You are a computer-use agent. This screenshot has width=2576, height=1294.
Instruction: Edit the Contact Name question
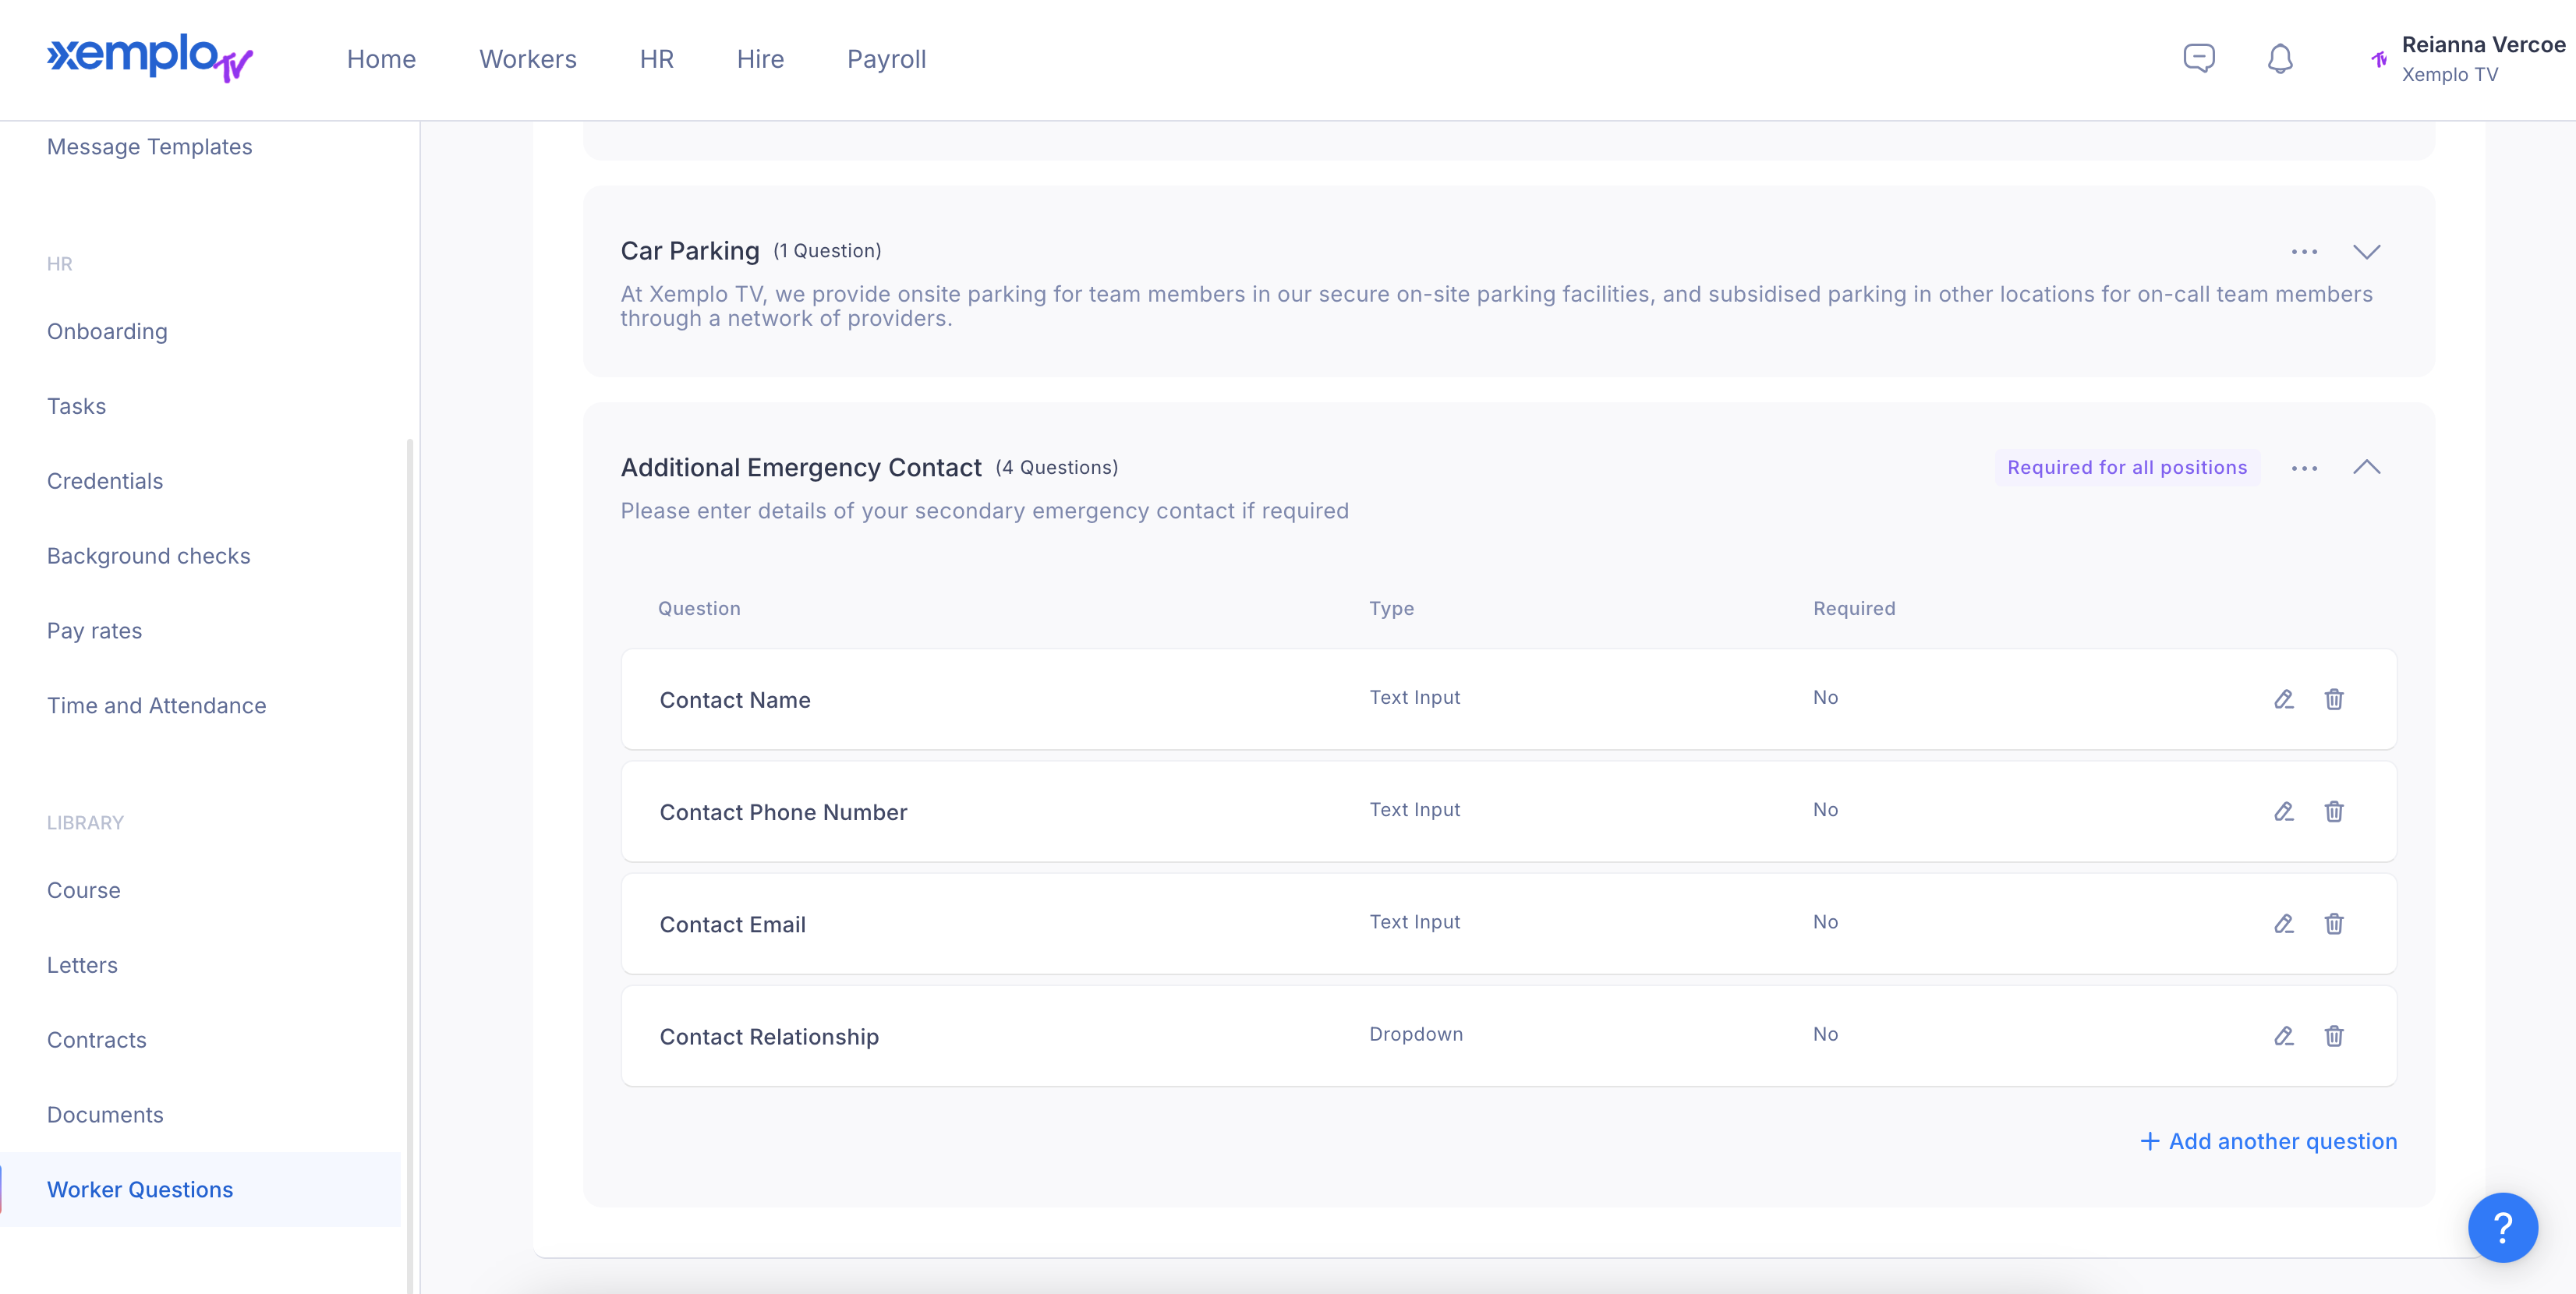pos(2283,699)
